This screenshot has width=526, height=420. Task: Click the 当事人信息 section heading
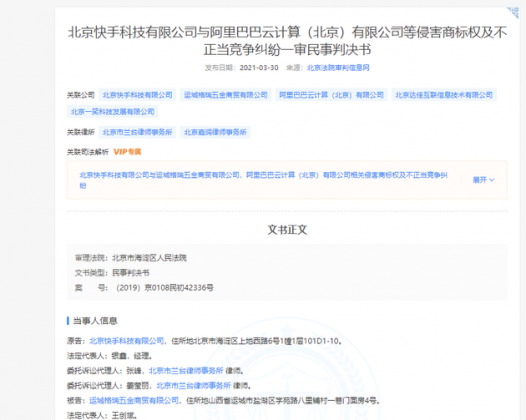[95, 321]
